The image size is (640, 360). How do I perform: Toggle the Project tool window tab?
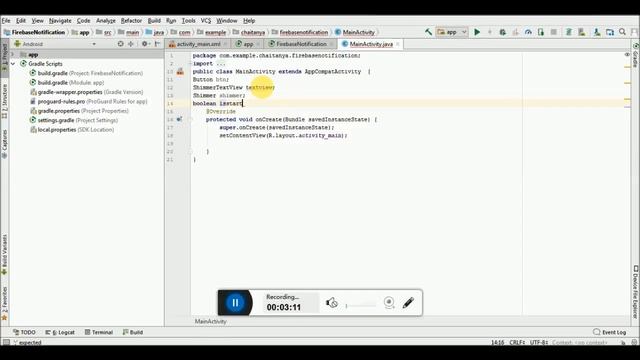point(4,56)
